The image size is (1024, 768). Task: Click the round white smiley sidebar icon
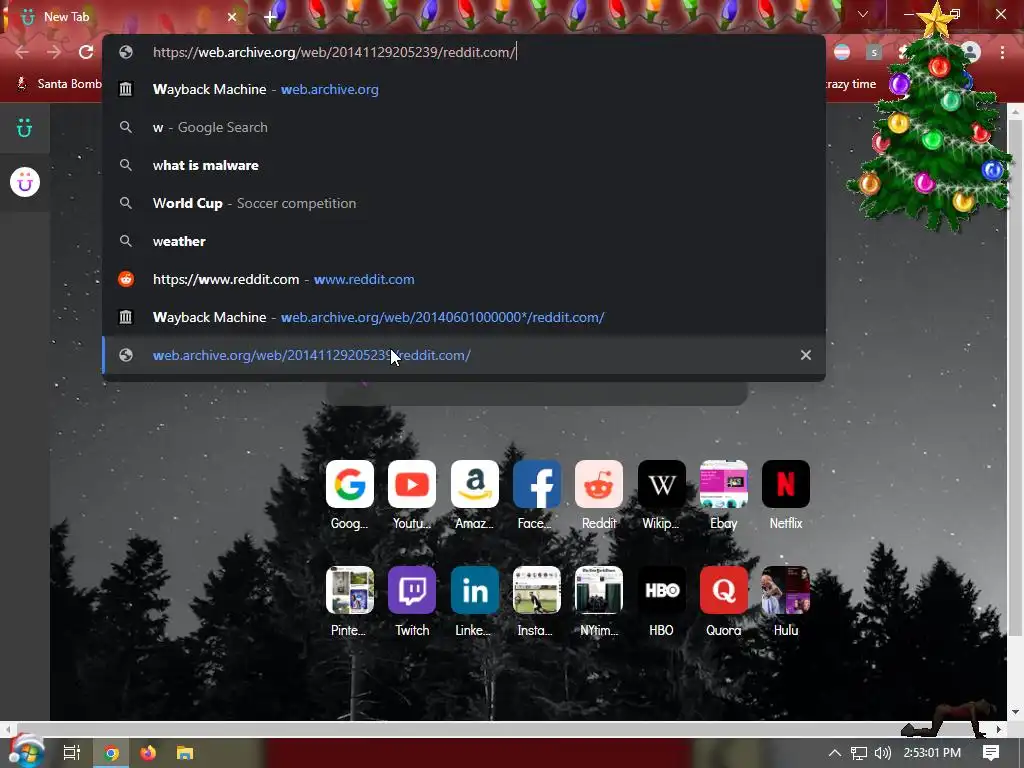(25, 182)
